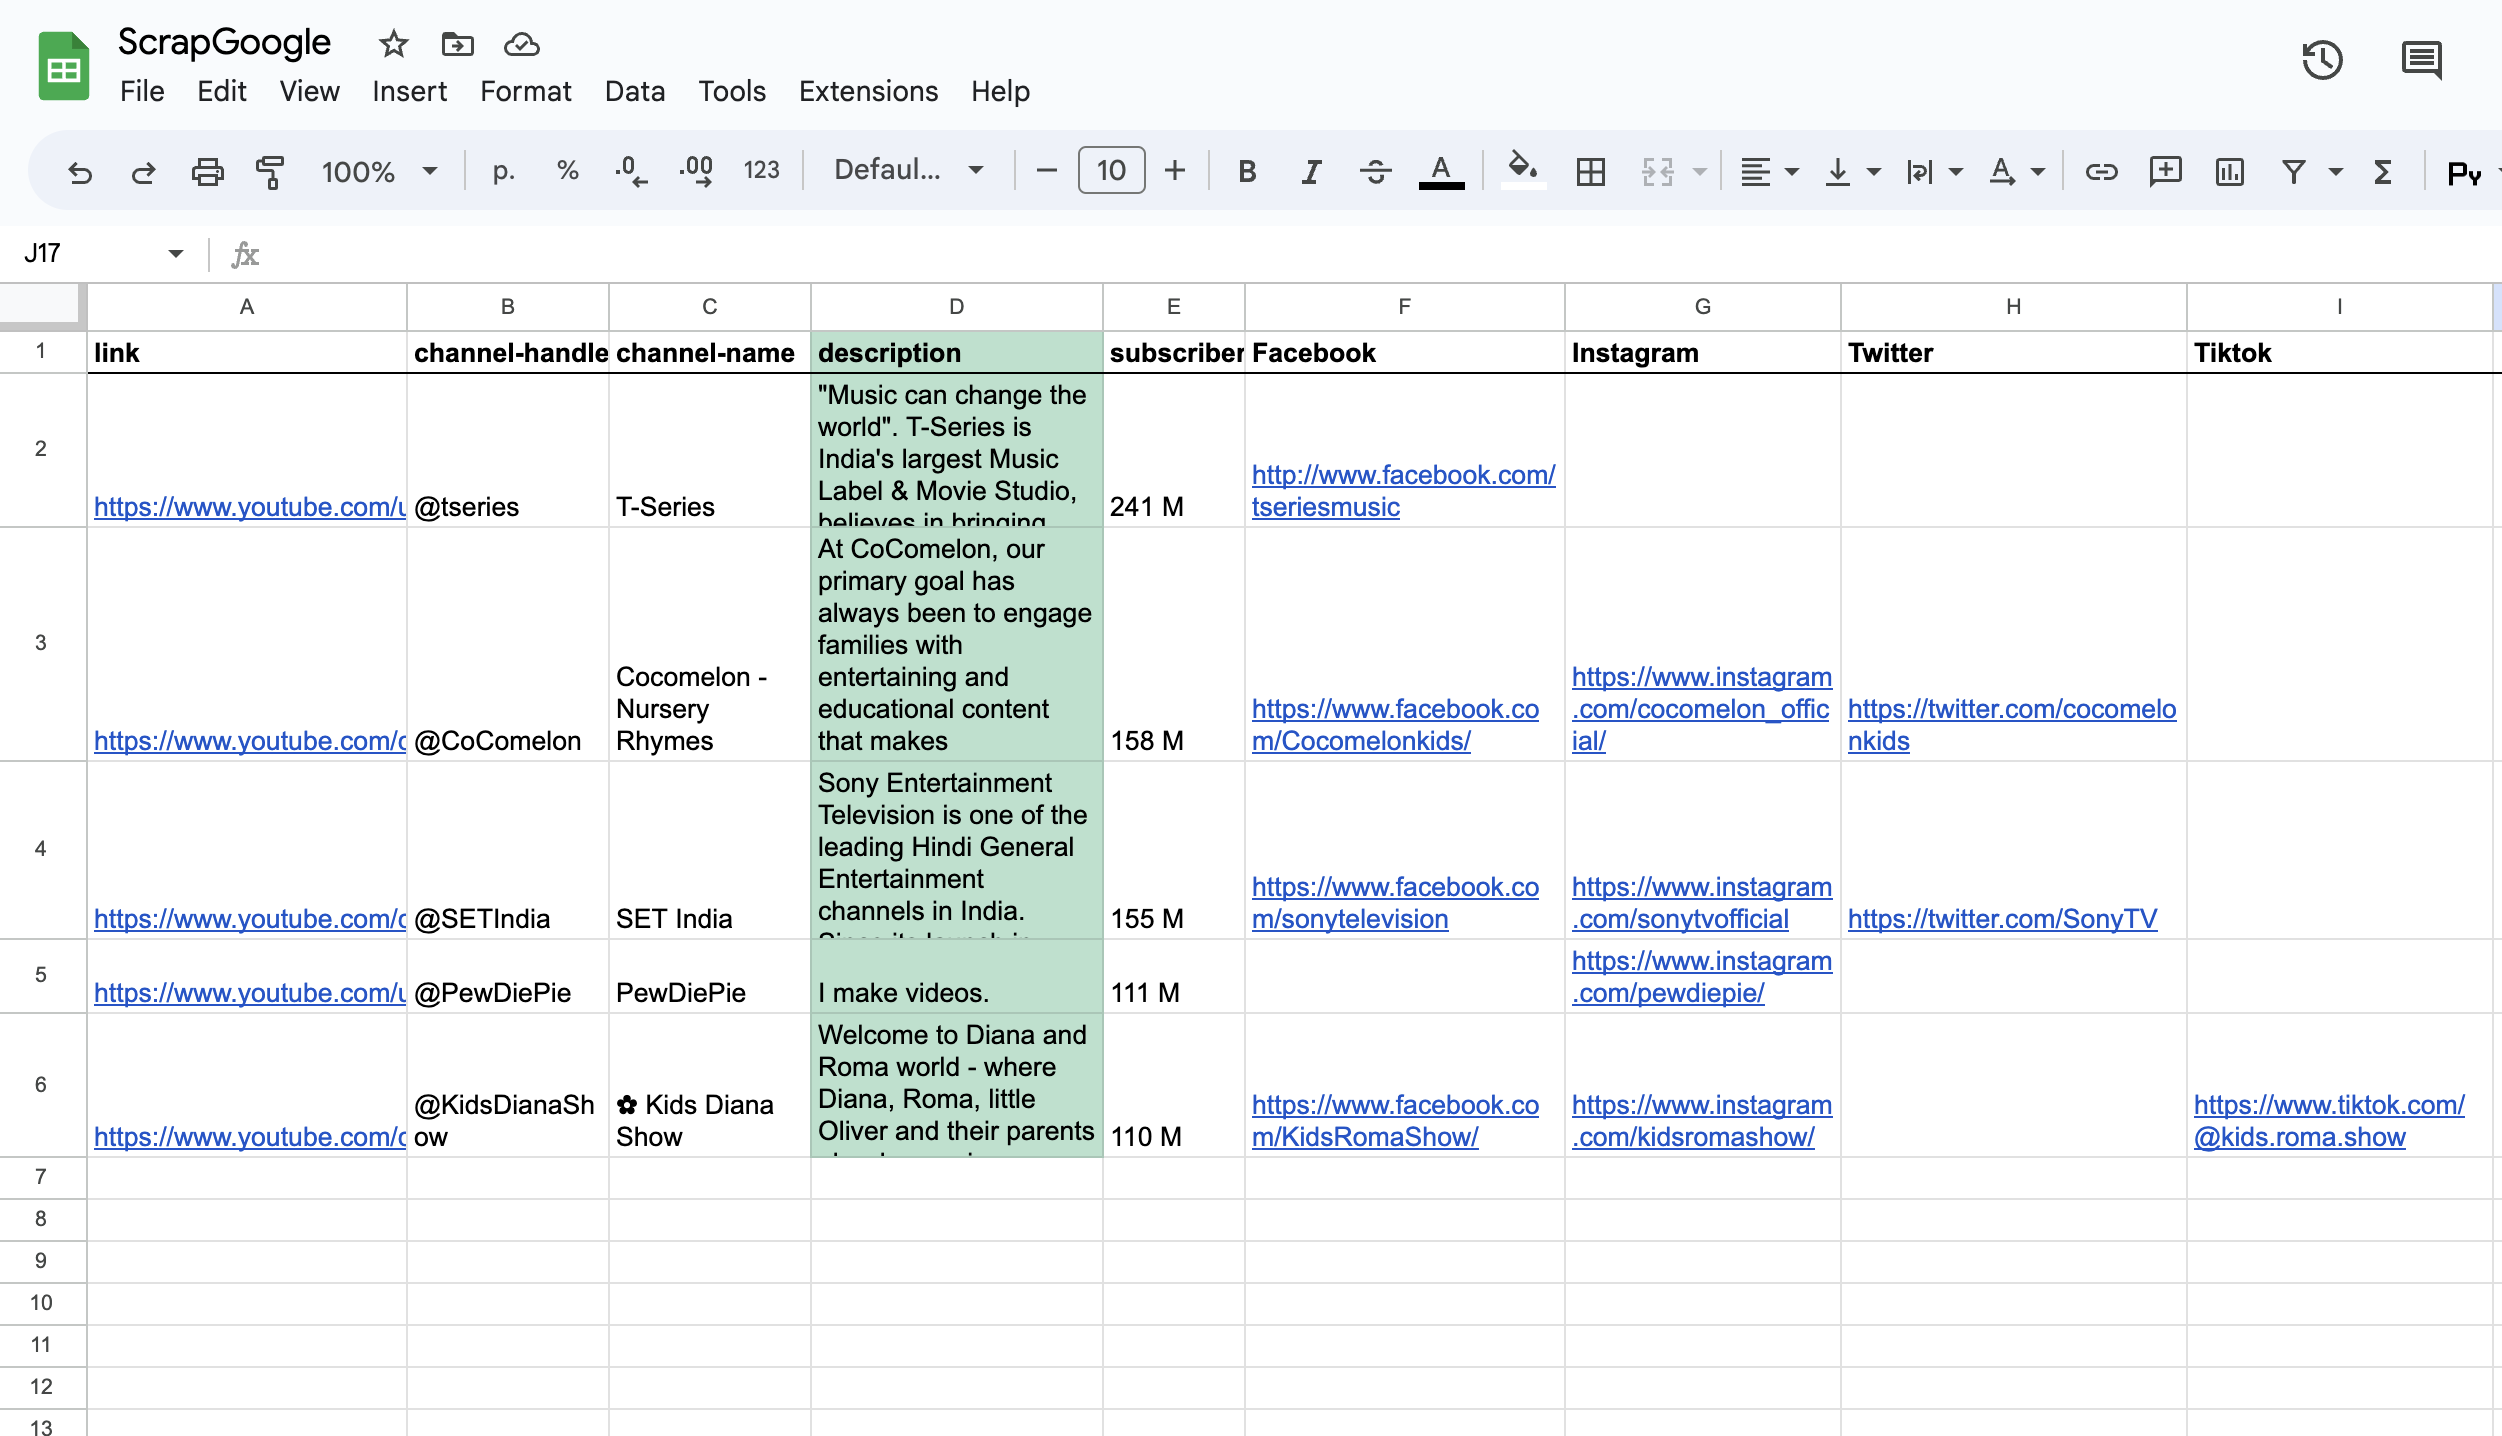Open the Format menu
2502x1436 pixels.
click(x=525, y=91)
